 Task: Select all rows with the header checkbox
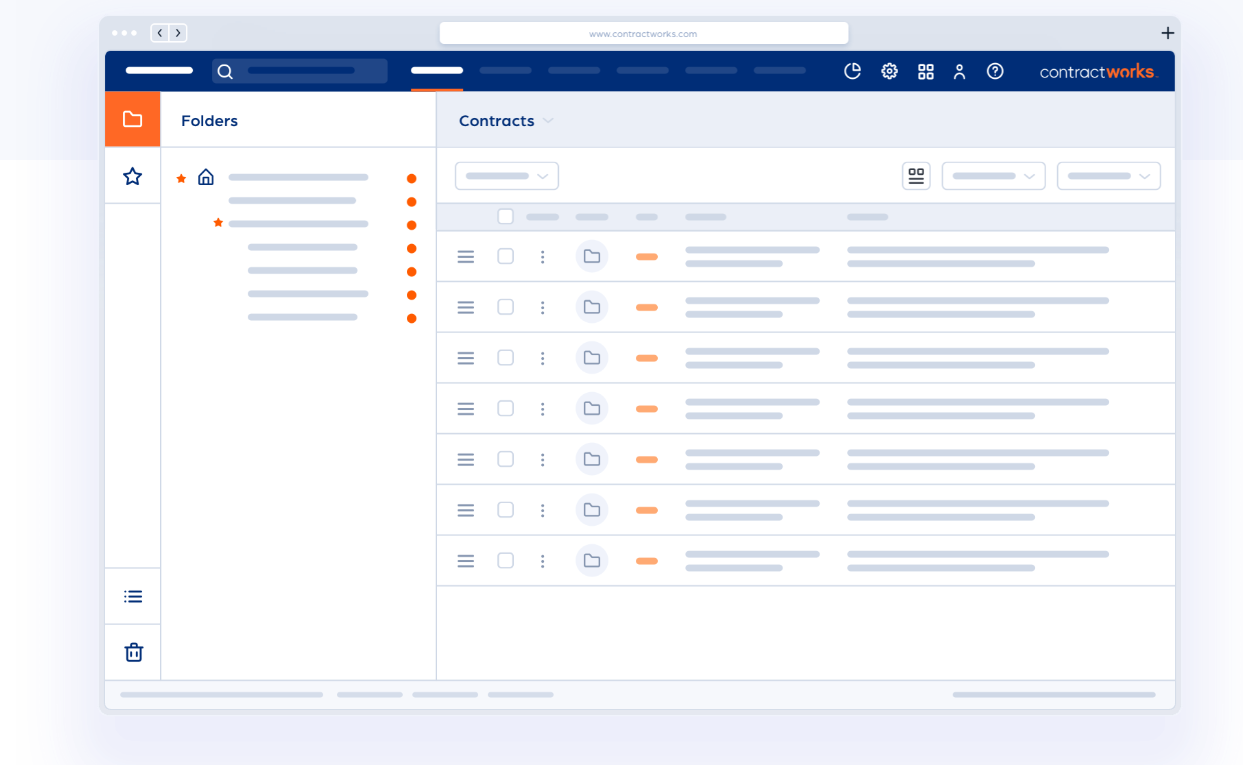[505, 216]
